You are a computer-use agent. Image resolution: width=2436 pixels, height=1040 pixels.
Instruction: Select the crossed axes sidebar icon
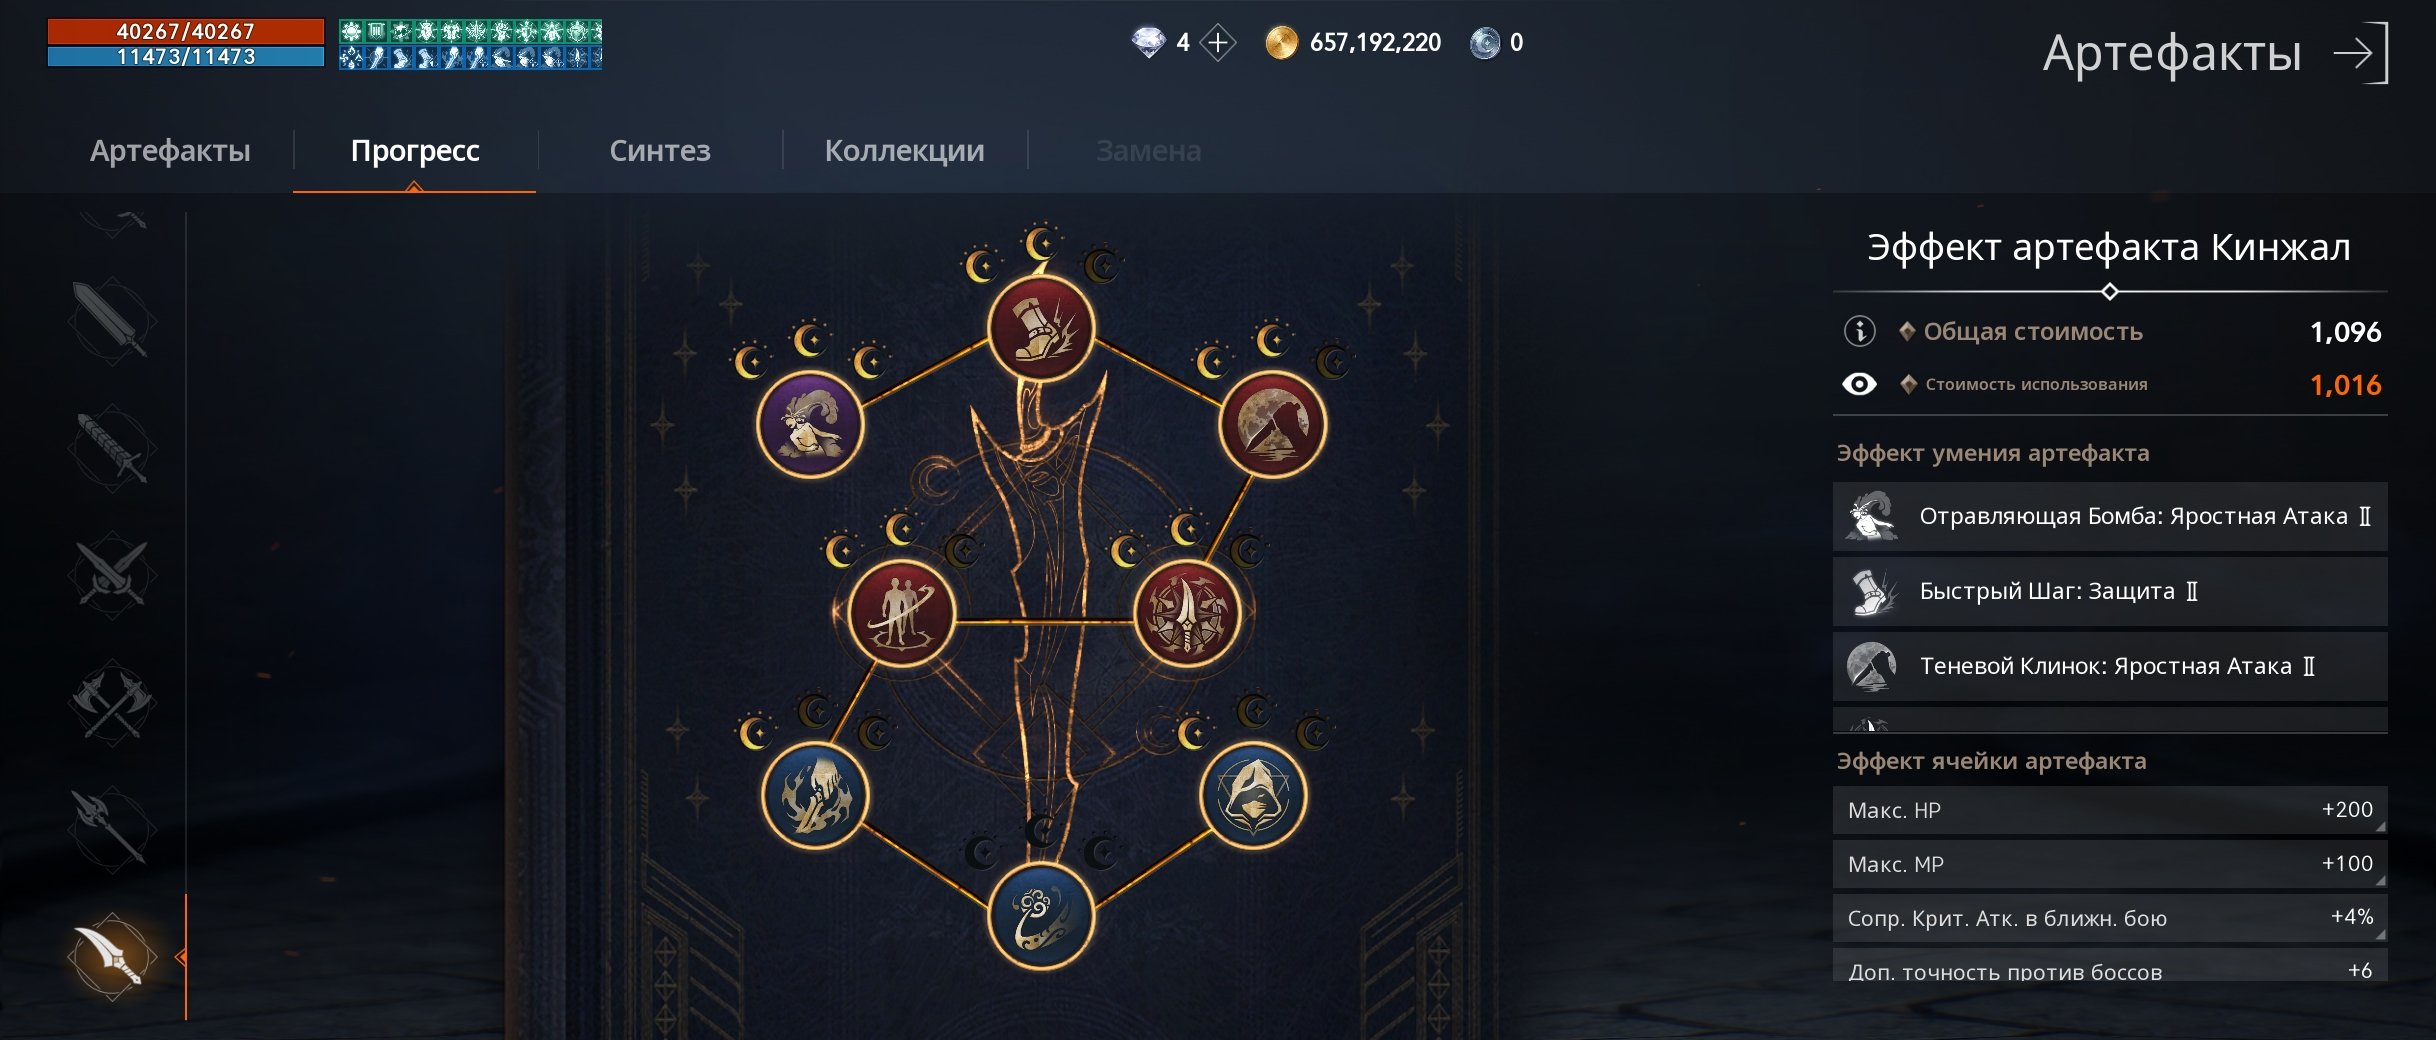click(112, 702)
